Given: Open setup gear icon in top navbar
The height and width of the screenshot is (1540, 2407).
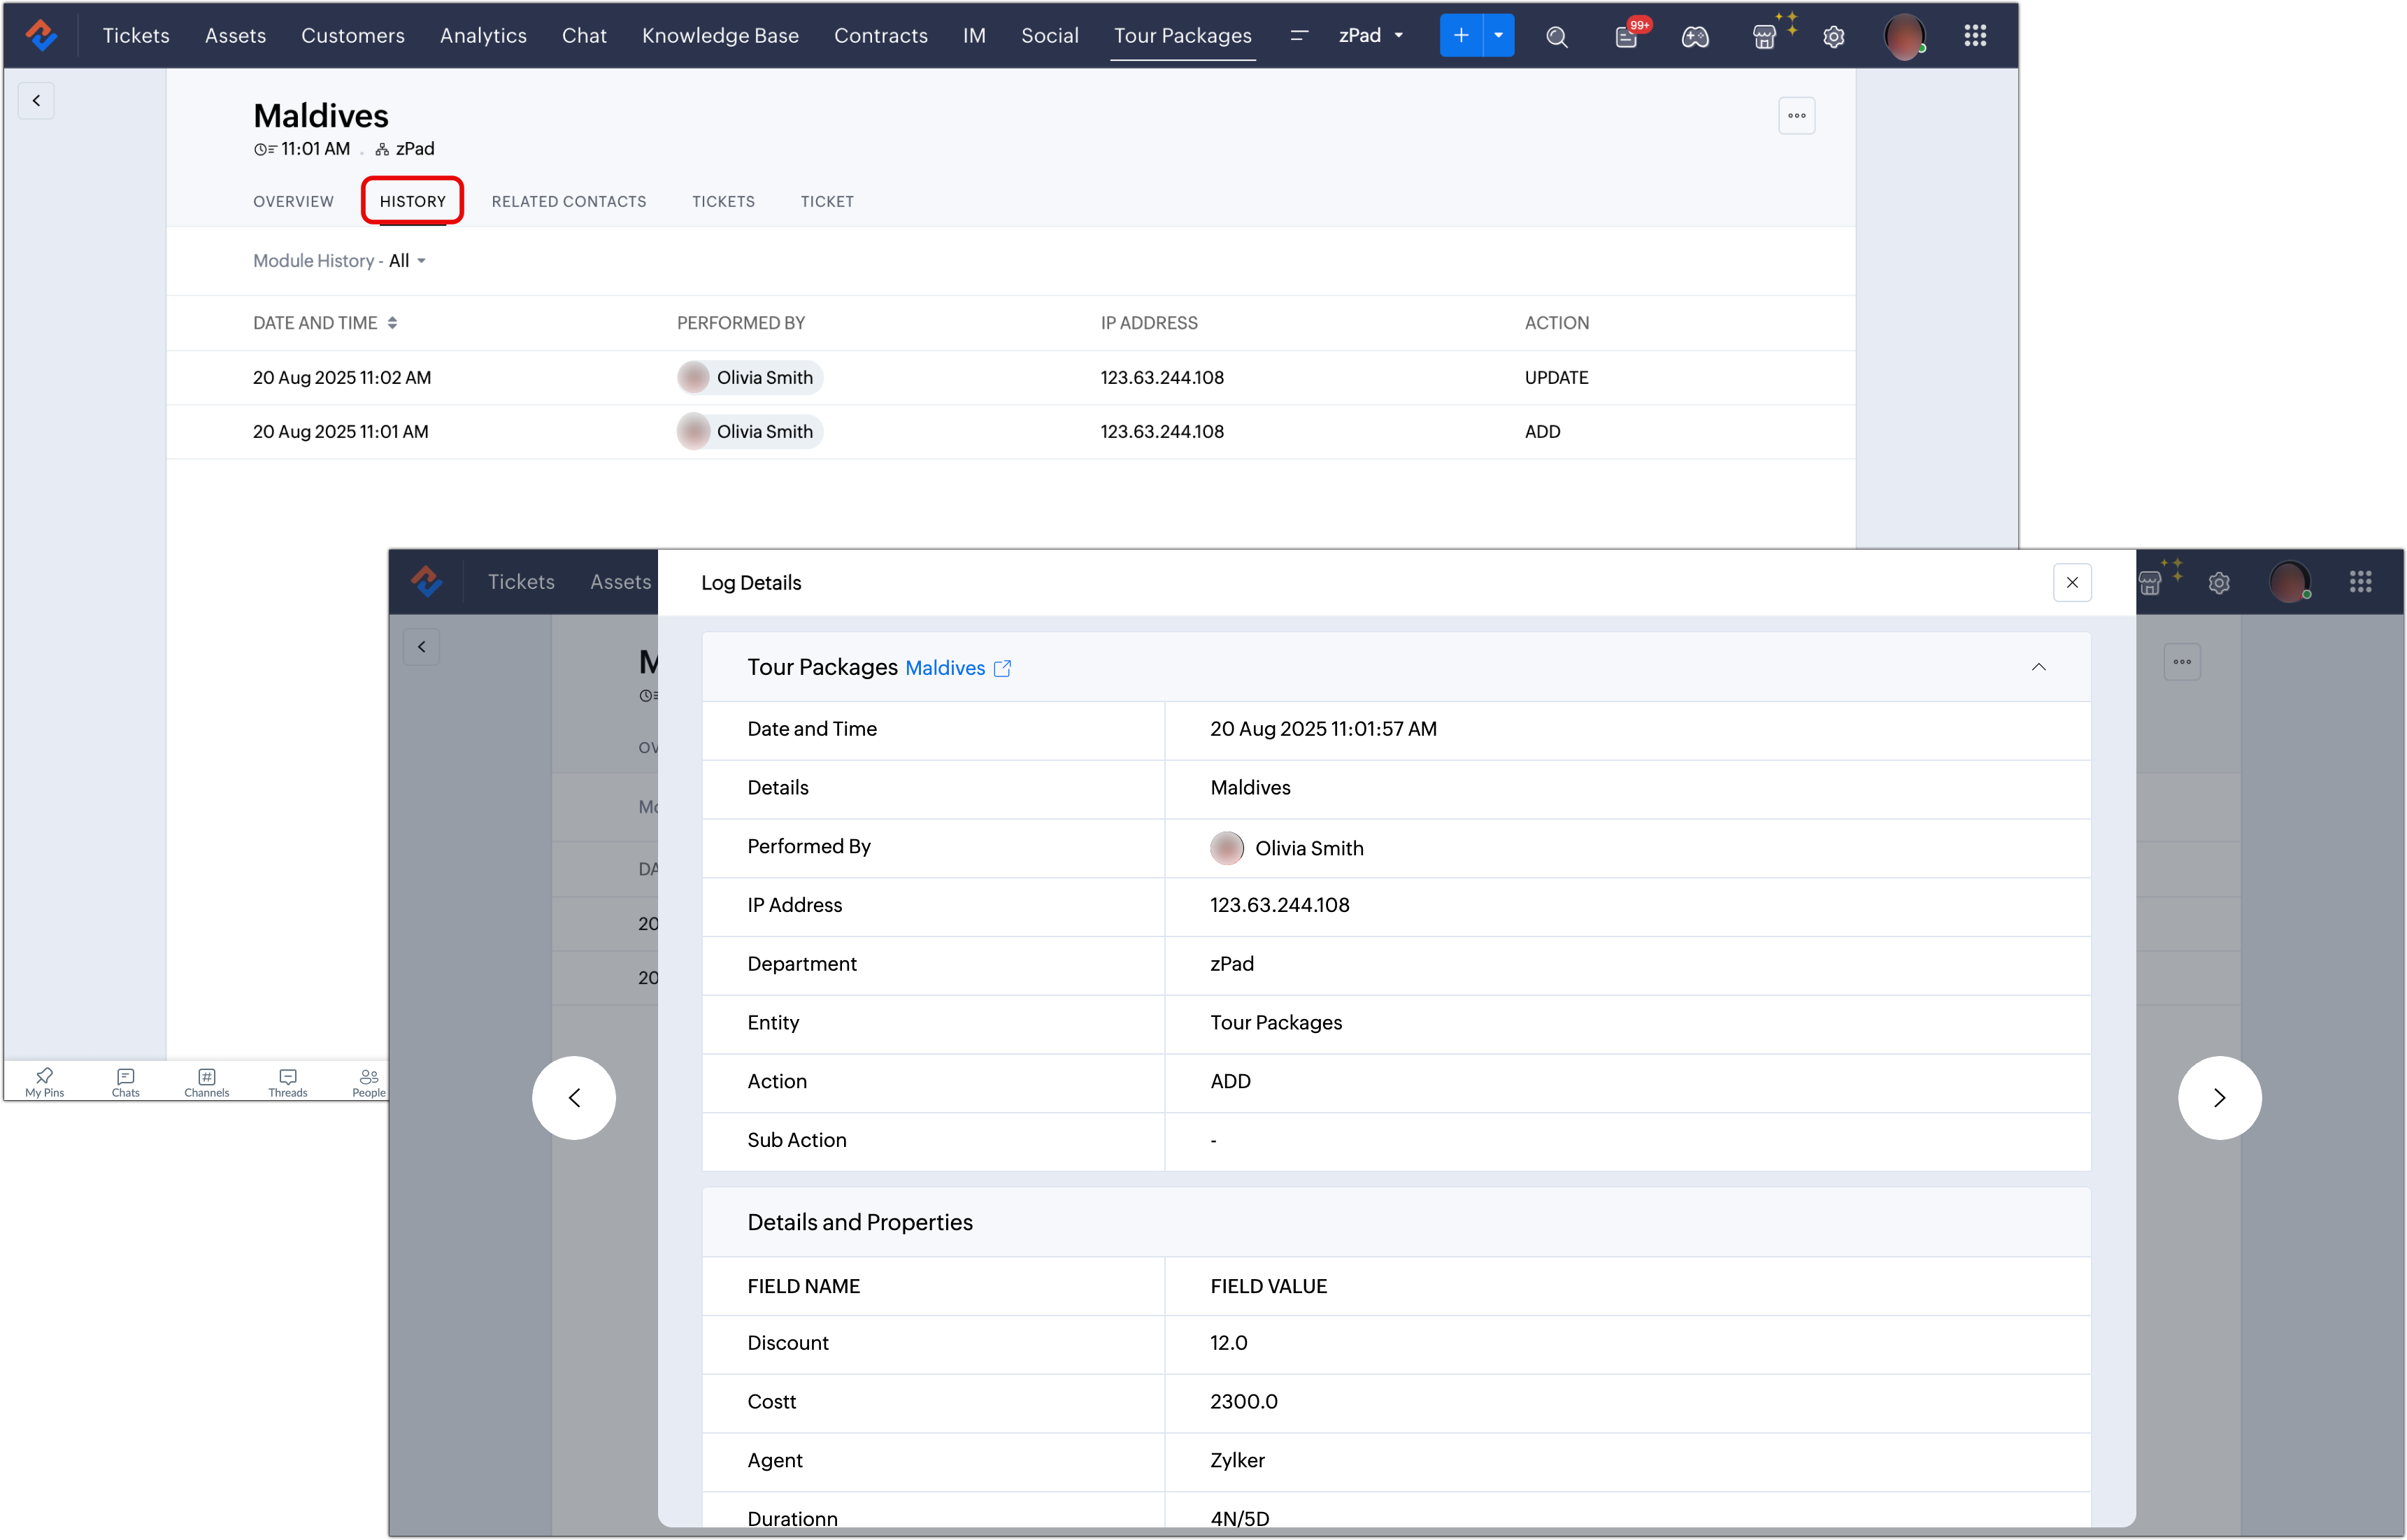Looking at the screenshot, I should 1833,37.
